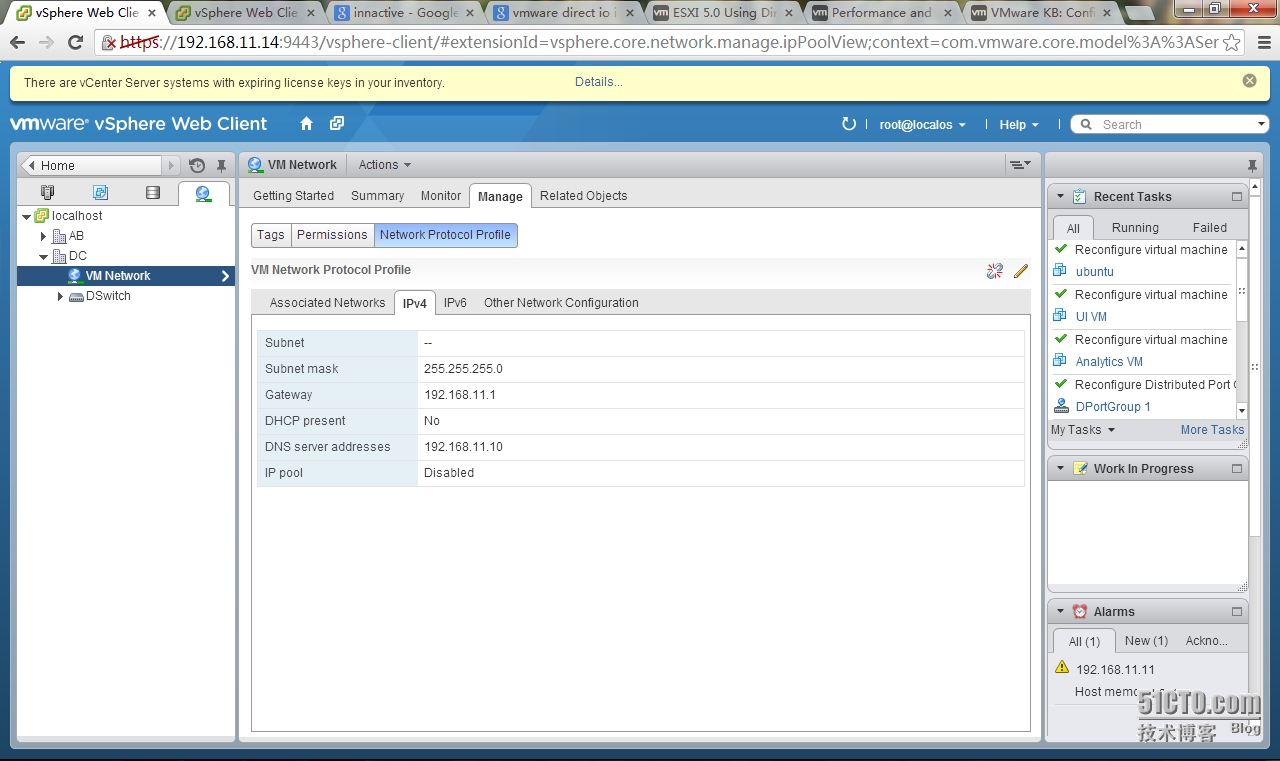The width and height of the screenshot is (1280, 761).
Task: Open navigator history clock icon
Action: coord(197,166)
